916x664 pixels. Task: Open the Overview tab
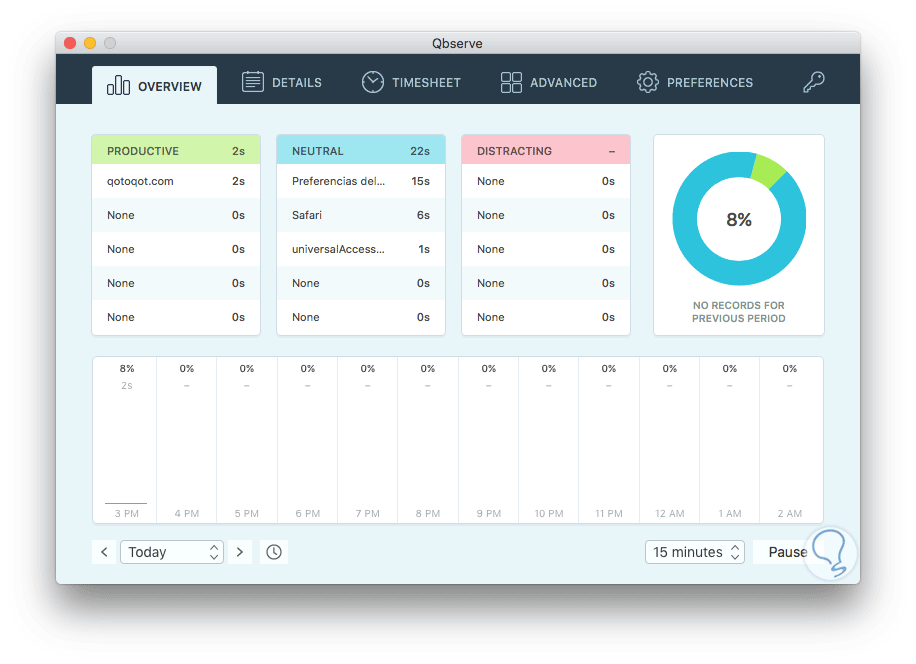[x=154, y=85]
